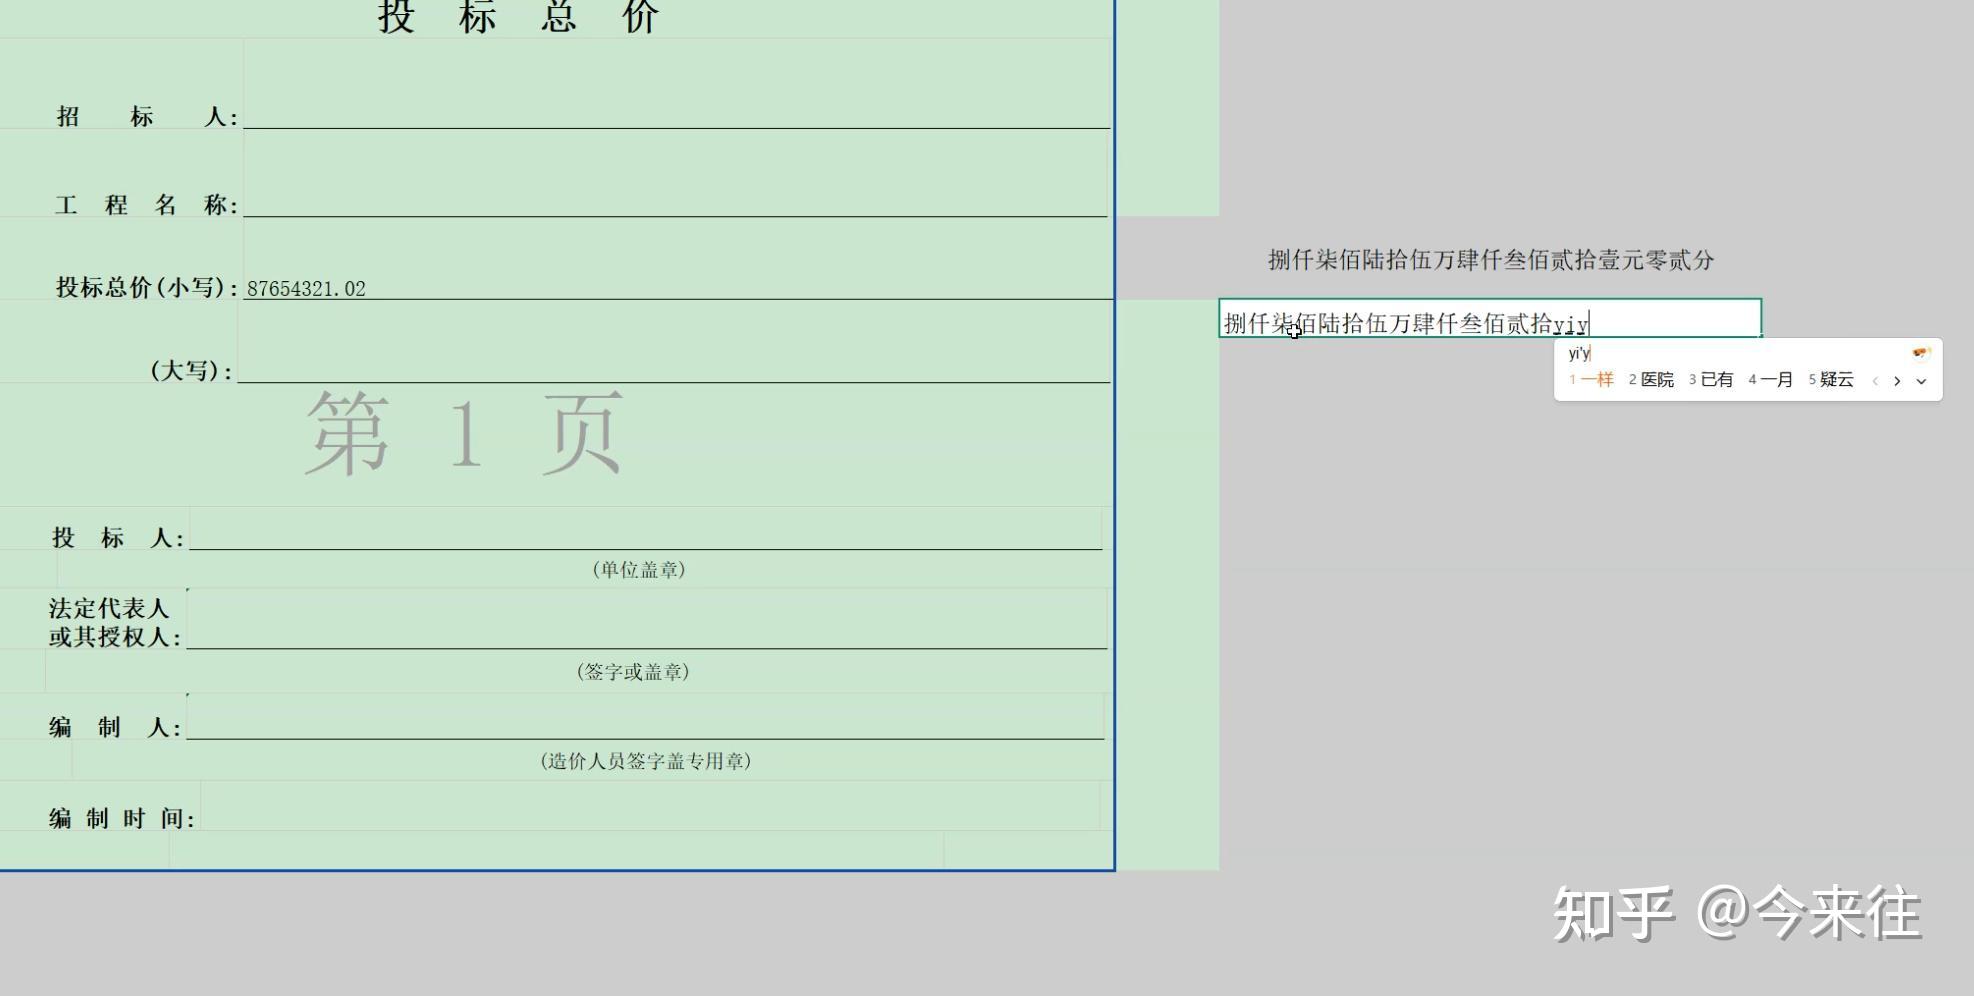The height and width of the screenshot is (996, 1974).
Task: Click the yi'y pinyin composition text
Action: (1579, 353)
